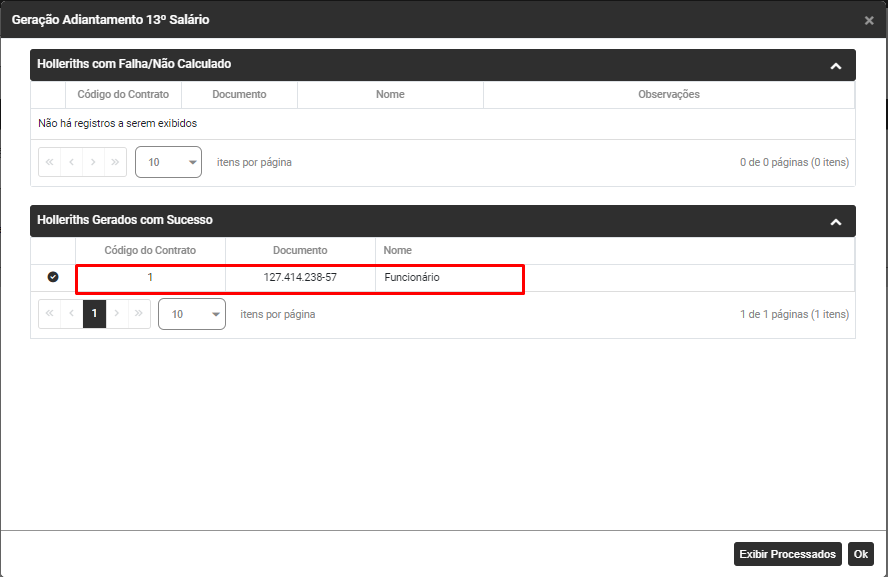Screen dimensions: 888x577
Task: Go to previous page in success holleriths pager
Action: point(72,314)
